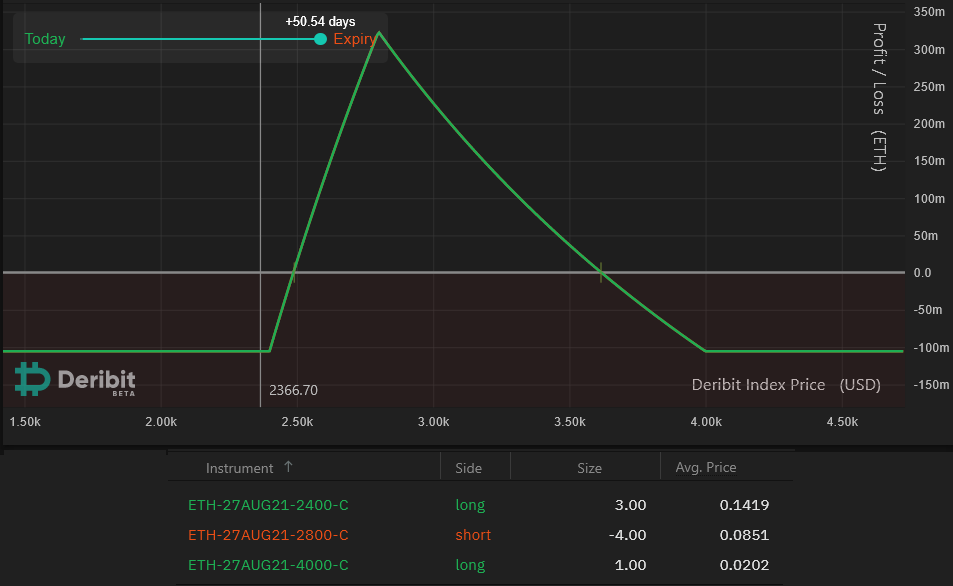Select the Today label on time slider
Image resolution: width=953 pixels, height=586 pixels.
point(45,39)
